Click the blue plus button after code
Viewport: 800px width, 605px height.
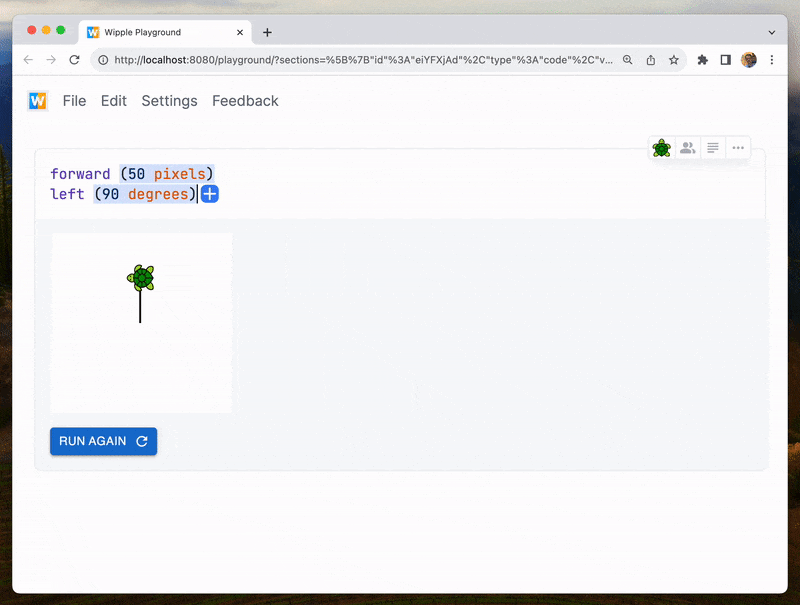210,194
